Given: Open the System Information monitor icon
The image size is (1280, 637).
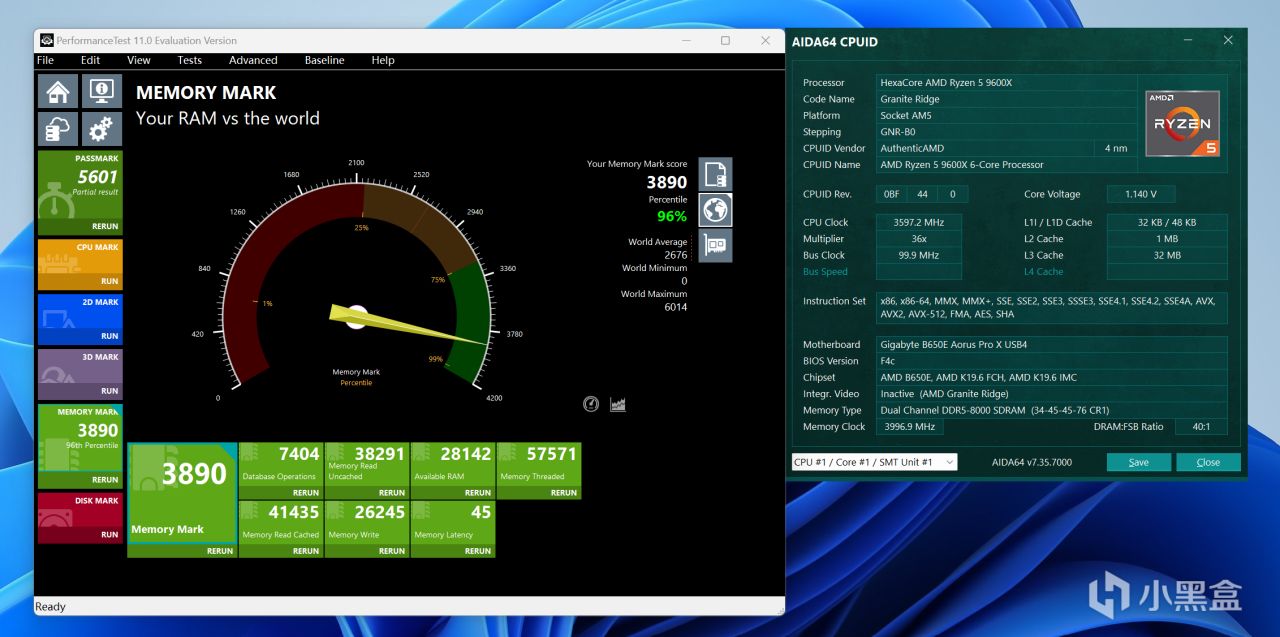Looking at the screenshot, I should 101,92.
